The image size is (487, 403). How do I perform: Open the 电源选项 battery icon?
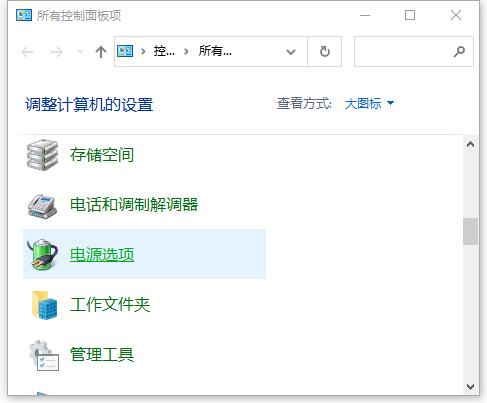(42, 254)
